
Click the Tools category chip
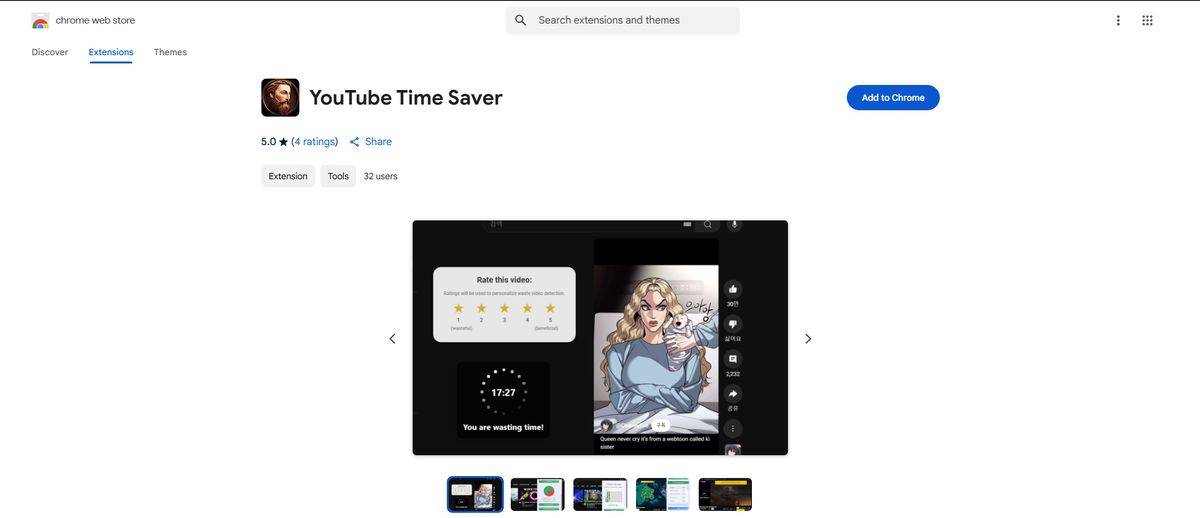338,176
